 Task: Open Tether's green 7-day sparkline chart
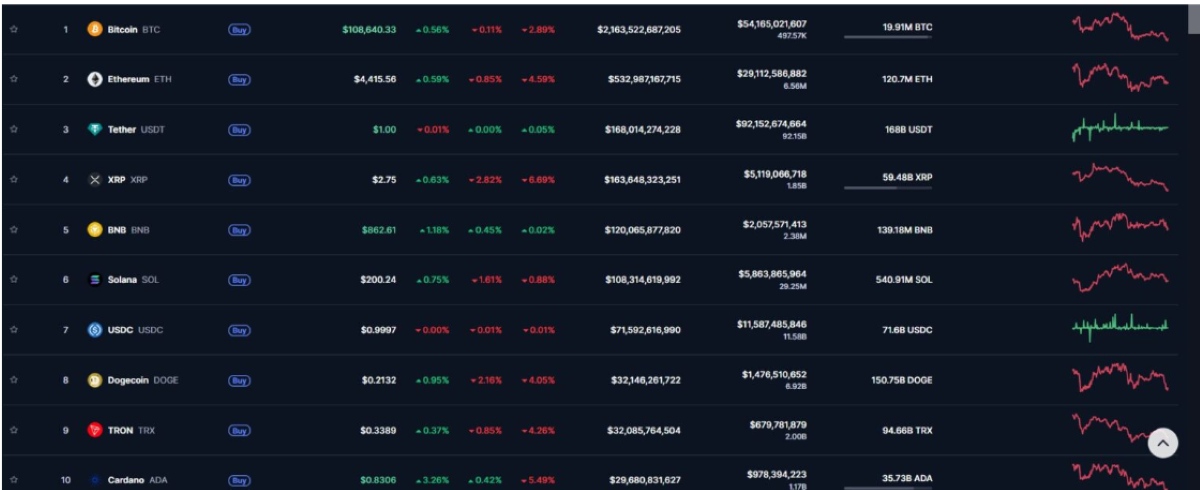tap(1120, 128)
